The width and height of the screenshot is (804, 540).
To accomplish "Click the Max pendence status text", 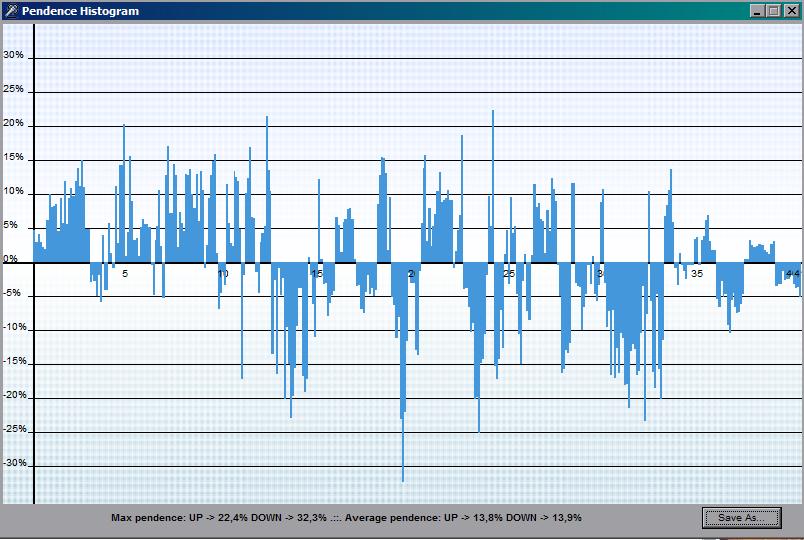I will pos(218,518).
